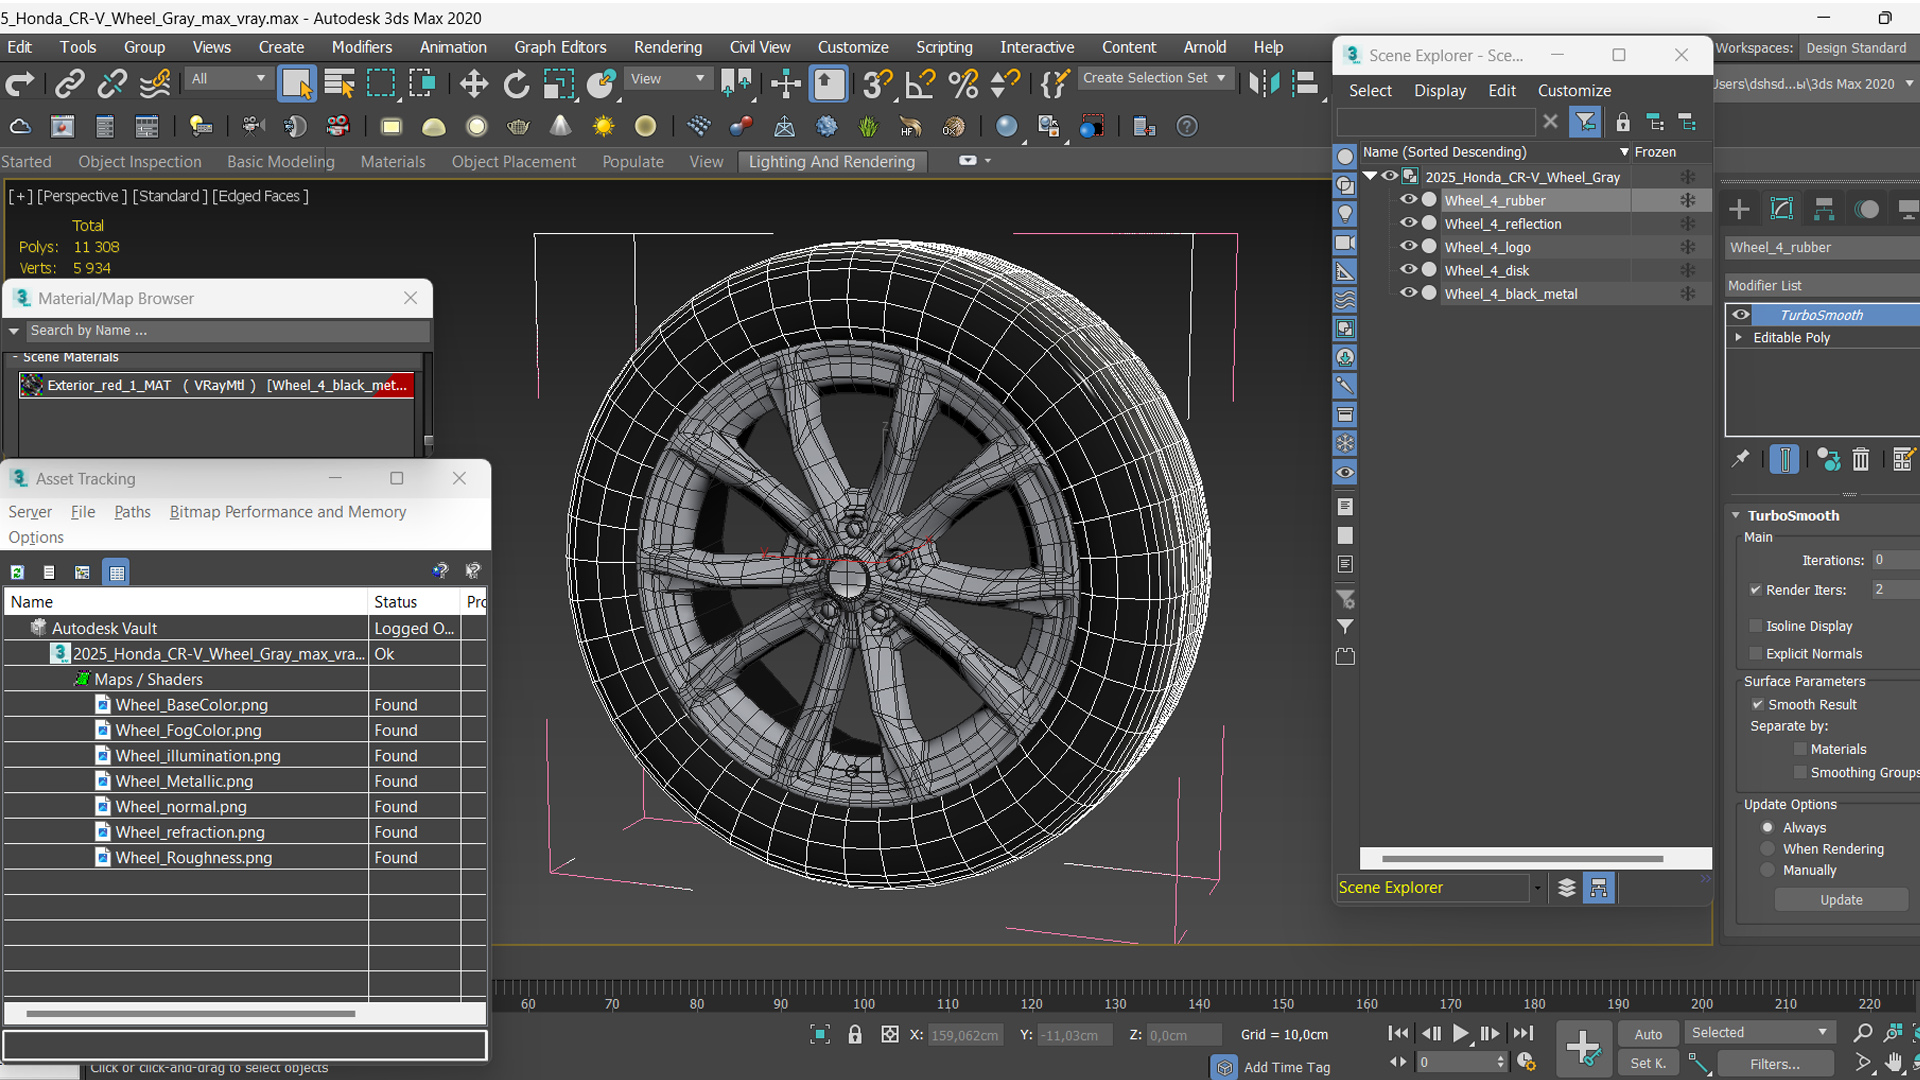1920x1080 pixels.
Task: Click the Scene Explorer horizontal scrollbar
Action: (x=1522, y=858)
